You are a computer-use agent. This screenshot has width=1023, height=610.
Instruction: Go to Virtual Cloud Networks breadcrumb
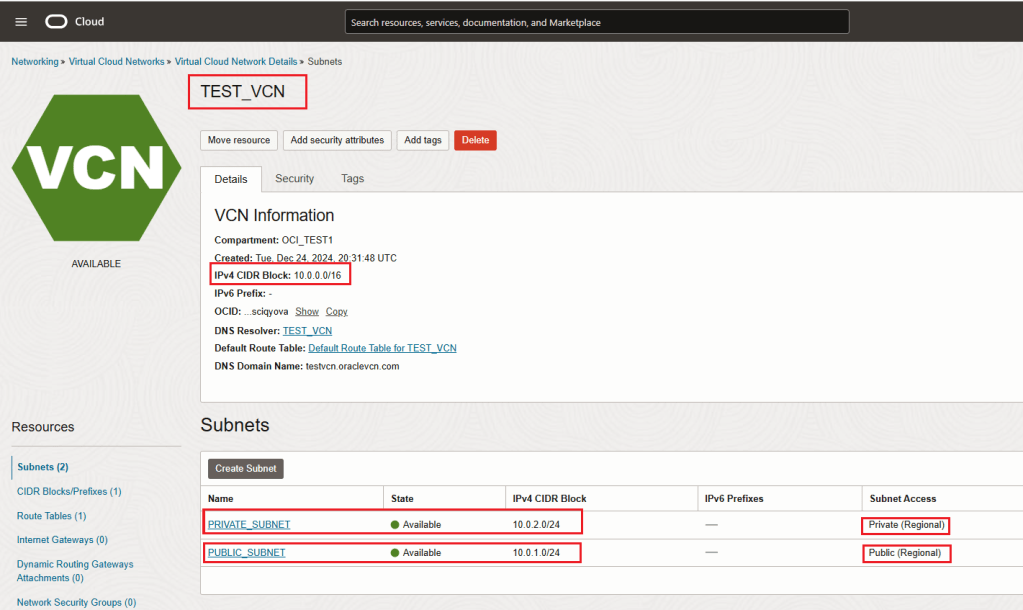[x=116, y=62]
